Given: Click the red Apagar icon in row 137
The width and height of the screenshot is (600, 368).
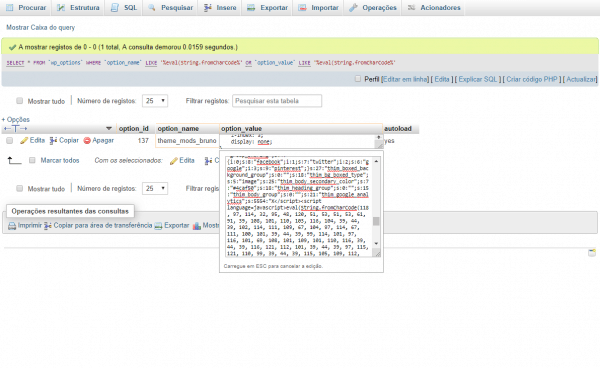Looking at the screenshot, I should click(87, 141).
